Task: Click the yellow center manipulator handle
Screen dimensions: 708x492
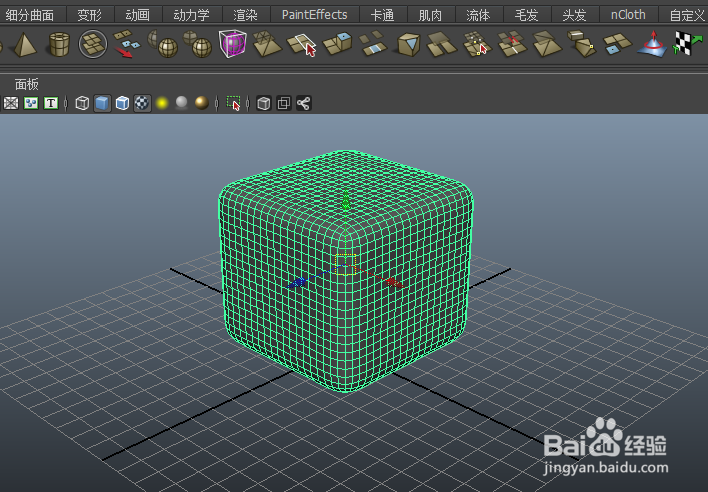Action: pyautogui.click(x=346, y=265)
